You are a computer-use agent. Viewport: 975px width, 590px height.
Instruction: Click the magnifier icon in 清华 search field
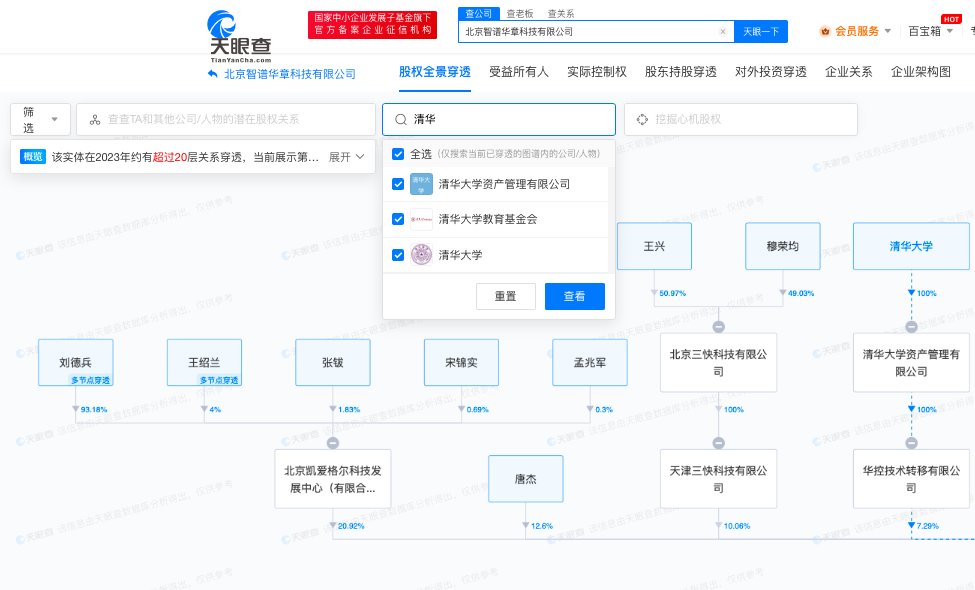401,119
